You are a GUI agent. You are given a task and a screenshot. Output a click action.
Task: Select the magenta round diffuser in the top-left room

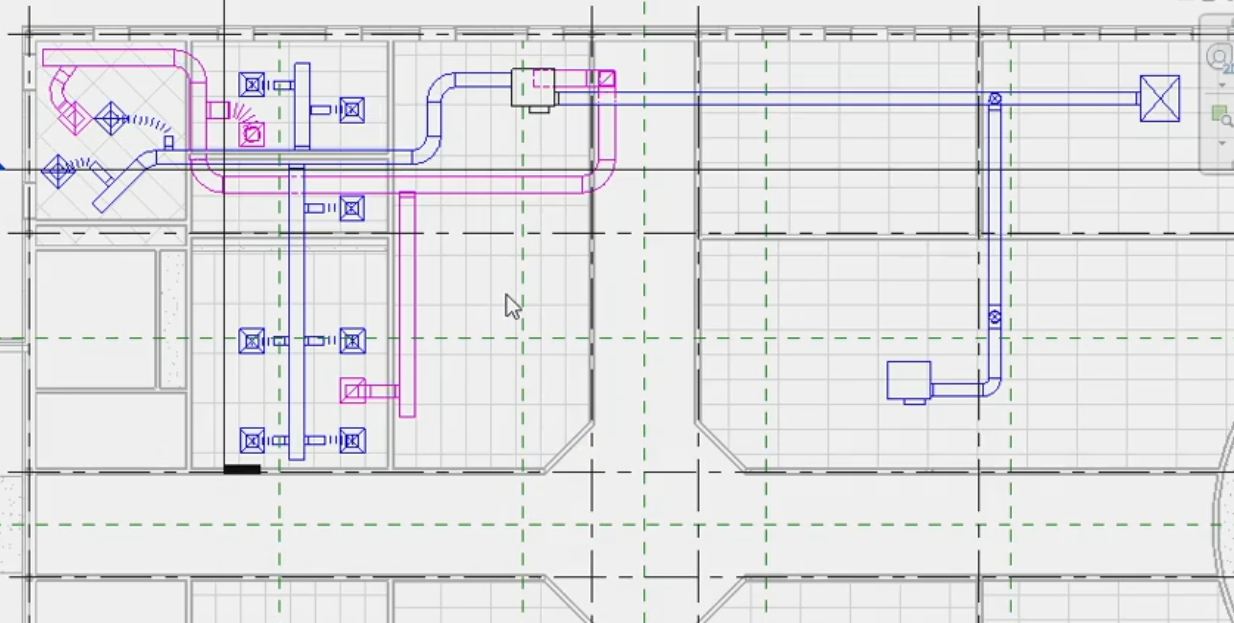(x=252, y=133)
